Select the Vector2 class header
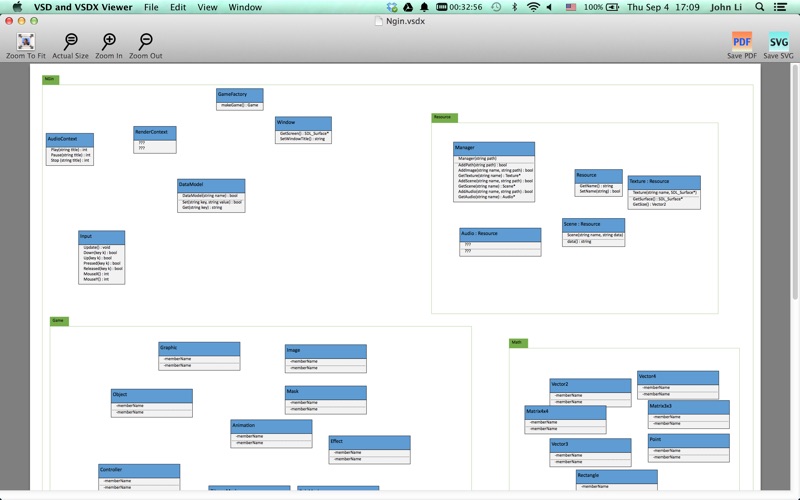The image size is (800, 500). (x=590, y=385)
